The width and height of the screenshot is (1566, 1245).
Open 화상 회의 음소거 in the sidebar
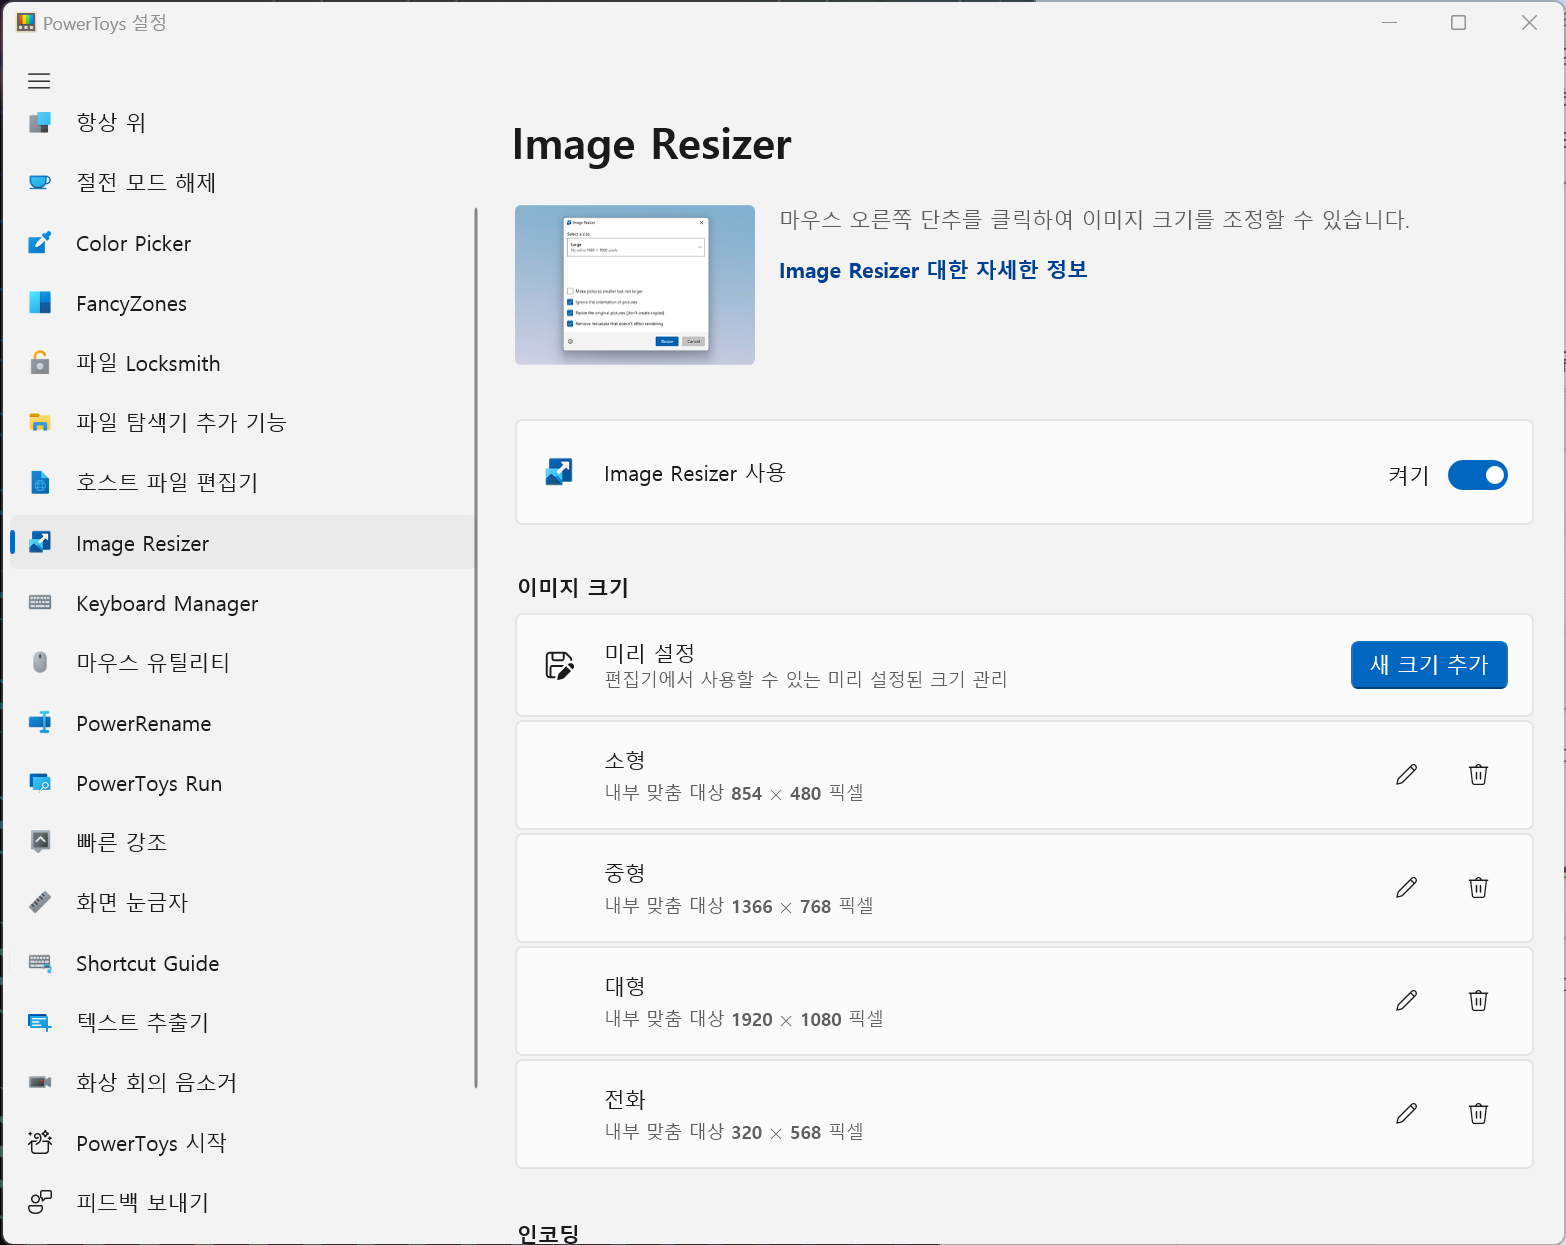point(242,1082)
